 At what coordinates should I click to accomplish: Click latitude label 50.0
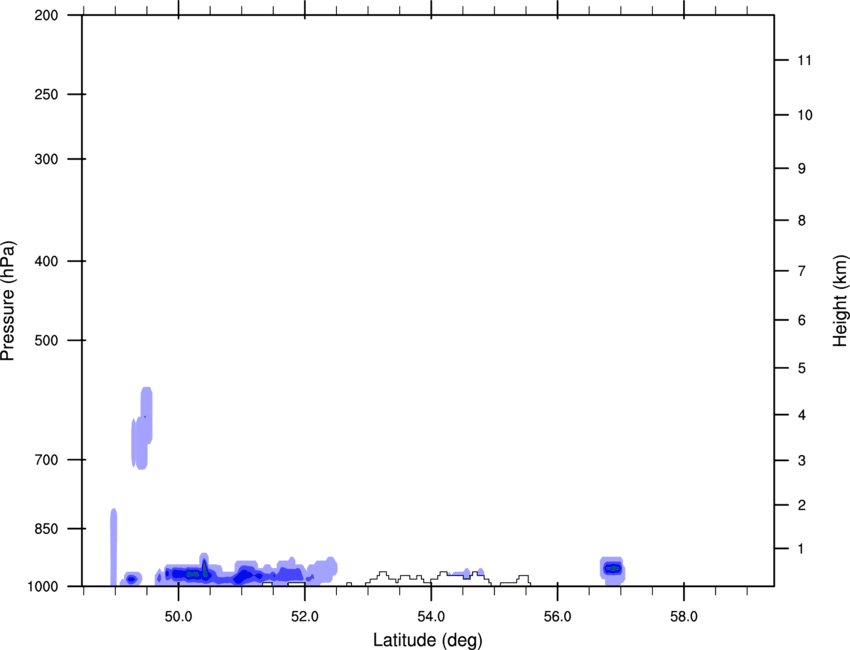[x=178, y=617]
